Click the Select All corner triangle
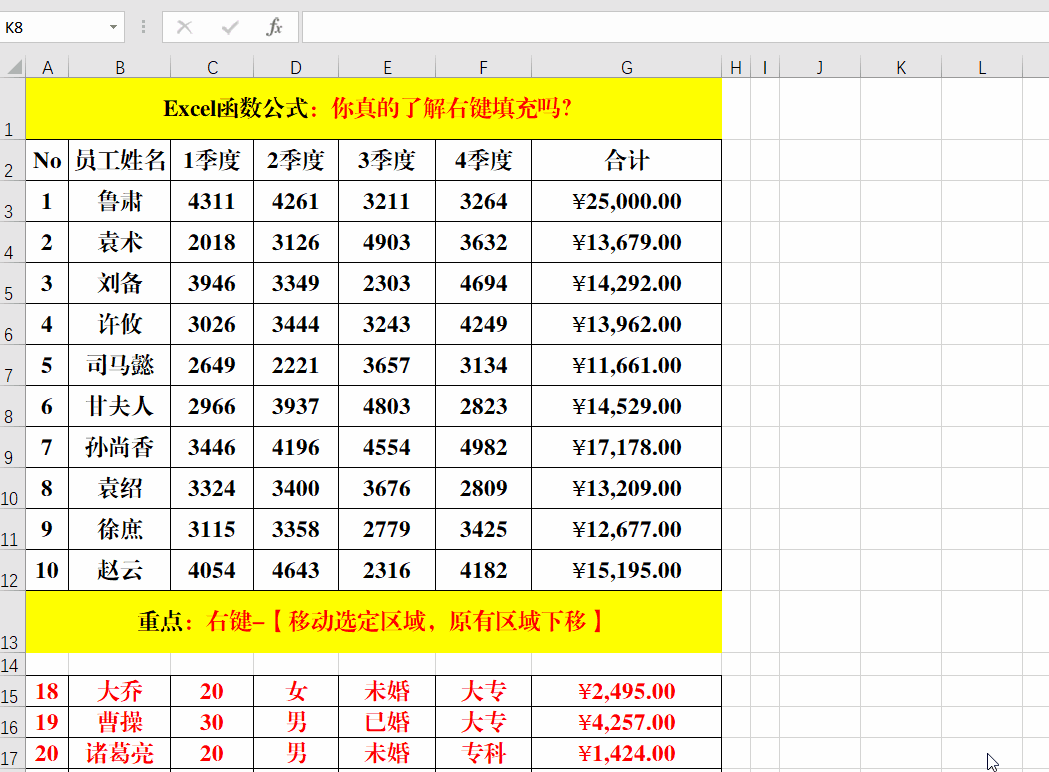1049x772 pixels. 15,67
